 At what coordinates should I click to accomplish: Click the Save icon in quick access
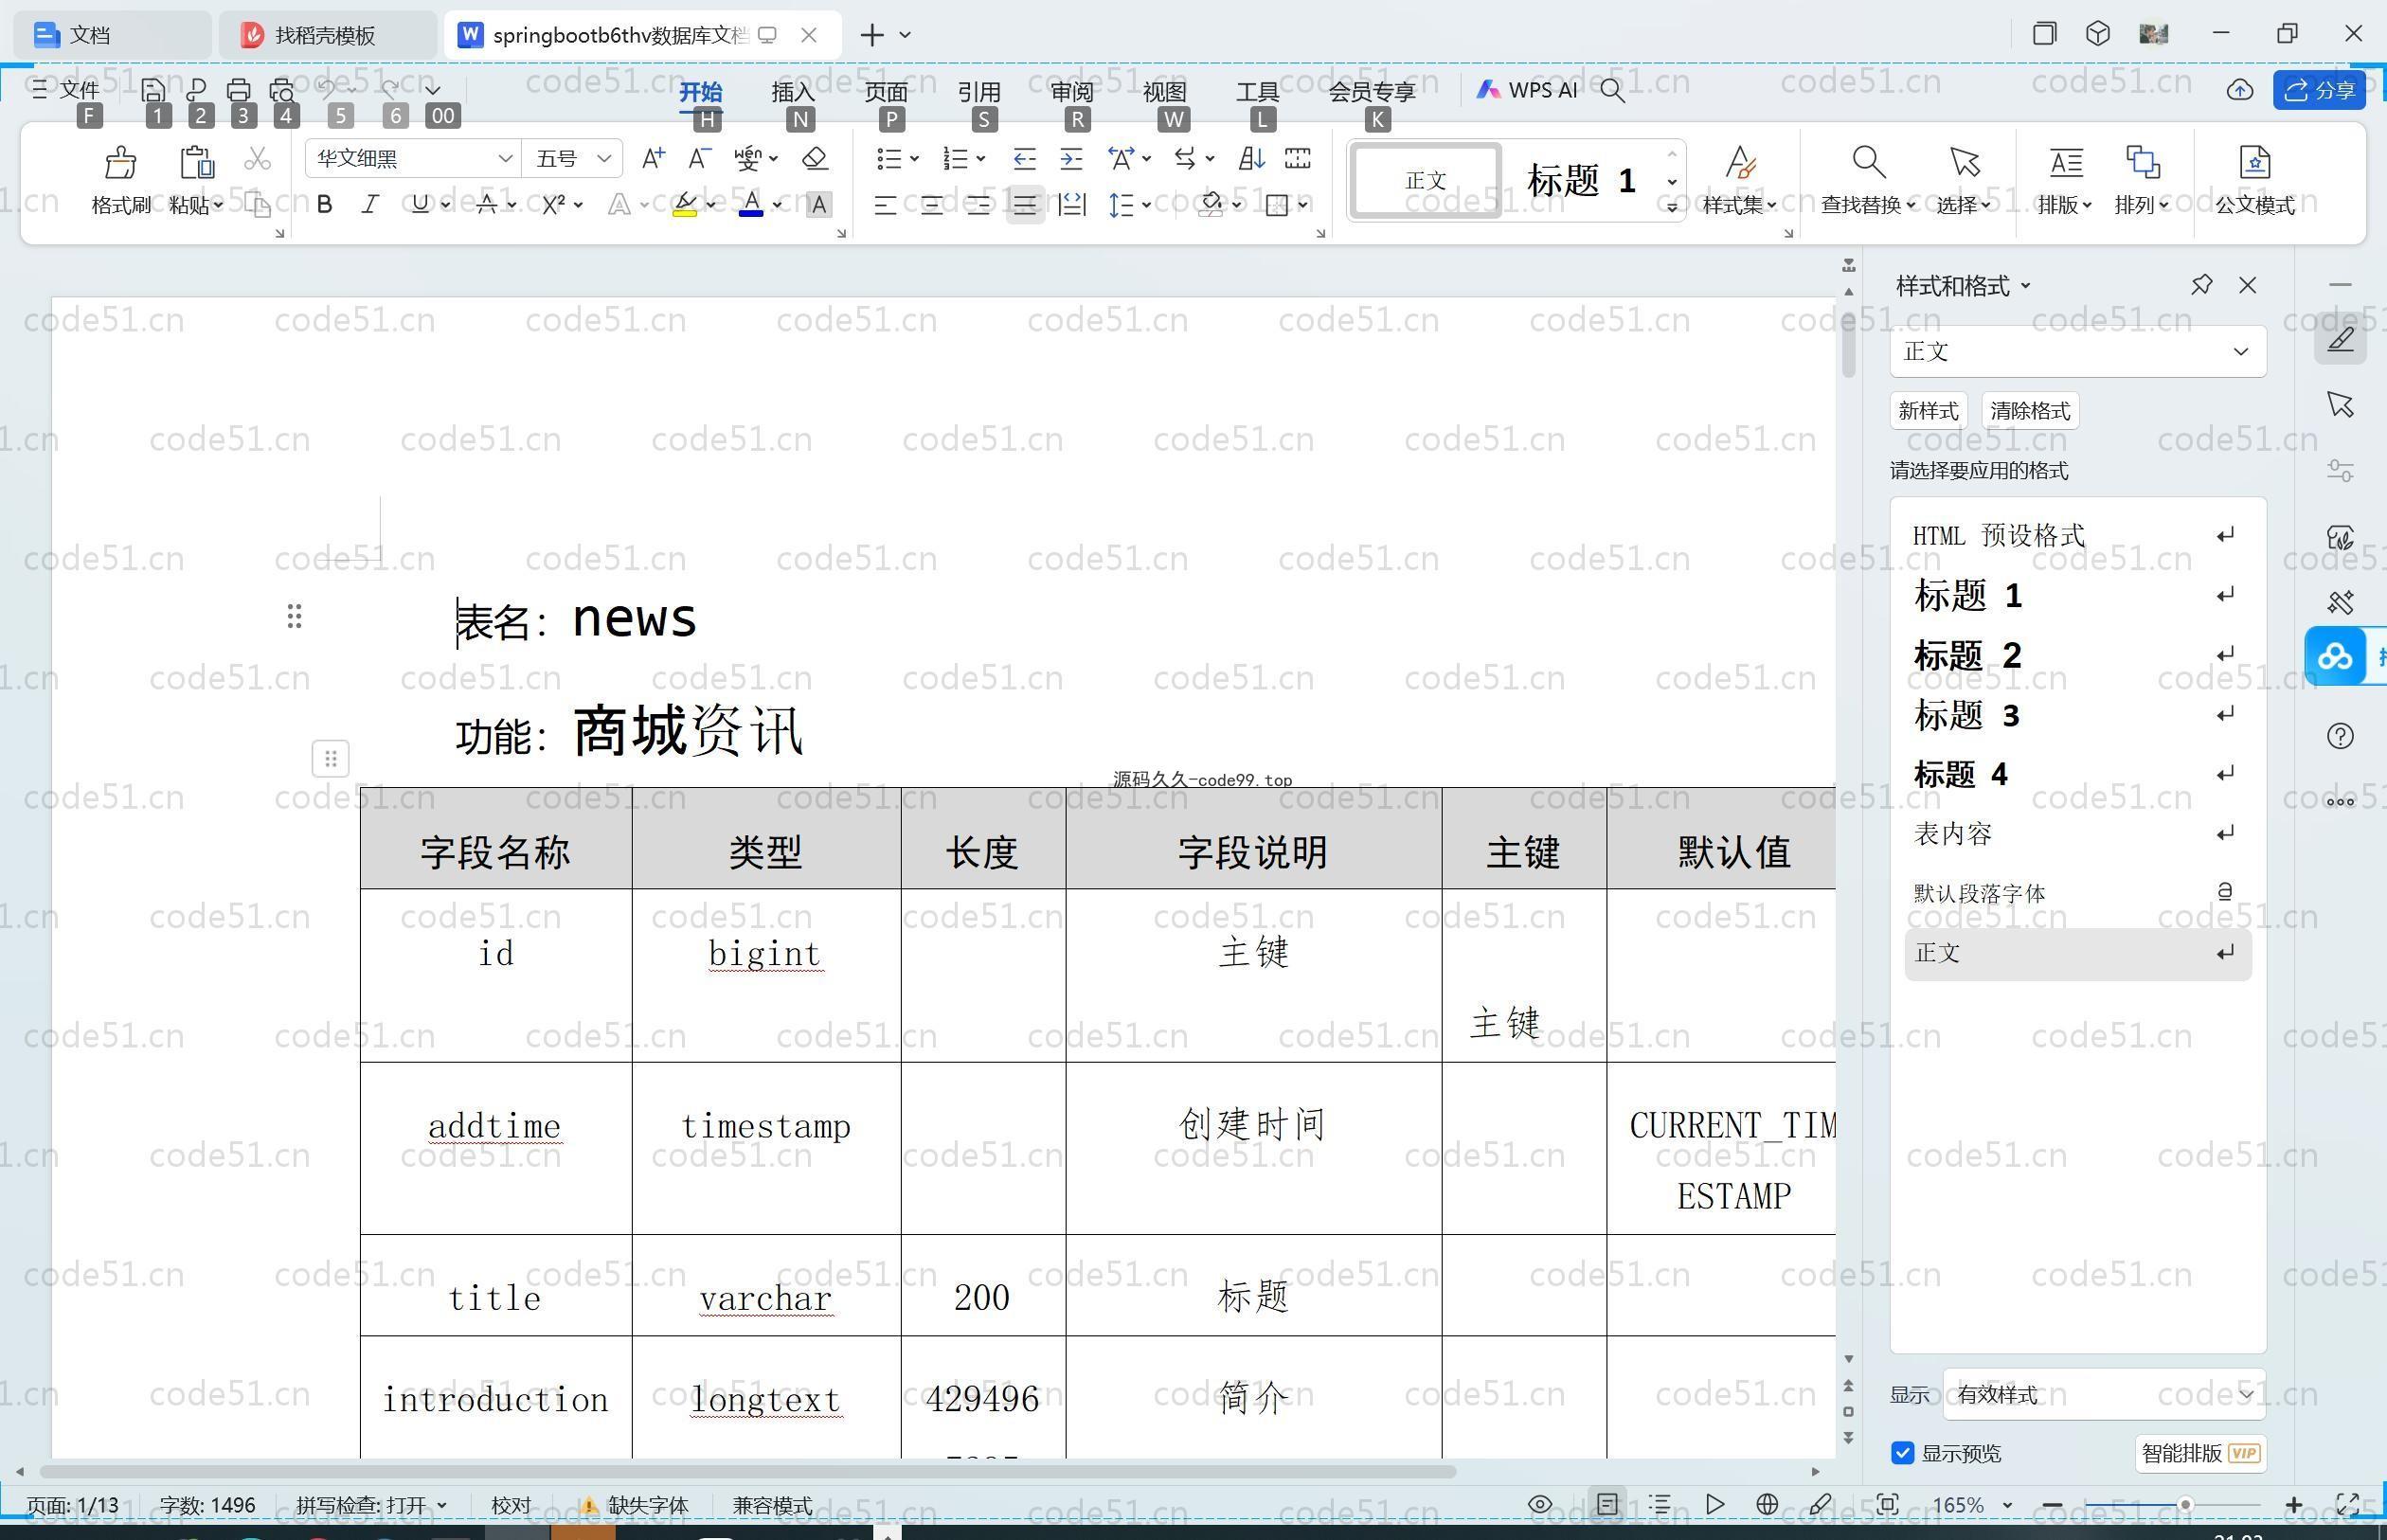pos(153,90)
